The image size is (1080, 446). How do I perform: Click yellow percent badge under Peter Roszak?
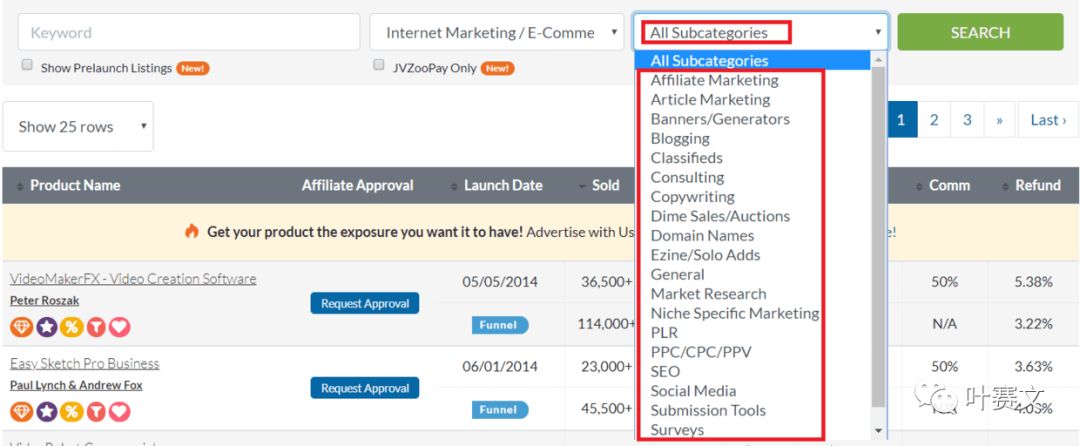(x=71, y=327)
